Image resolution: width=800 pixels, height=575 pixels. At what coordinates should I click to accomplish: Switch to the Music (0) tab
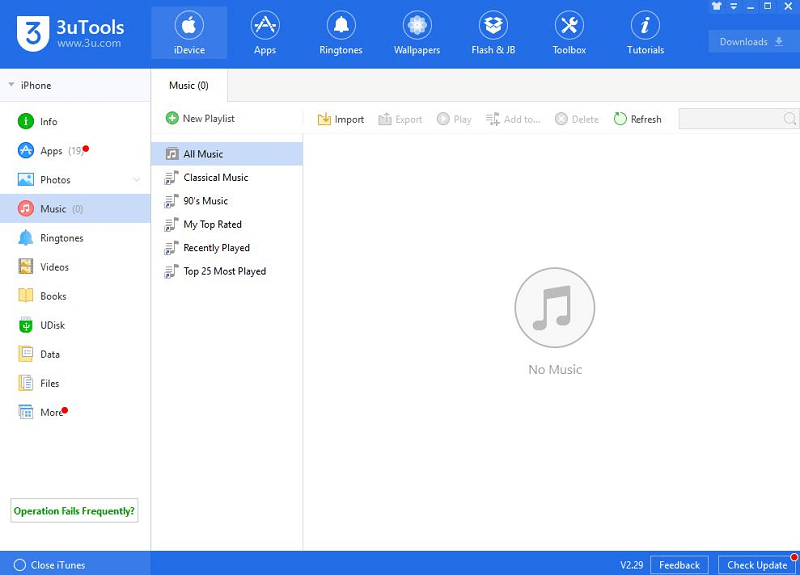tap(189, 86)
